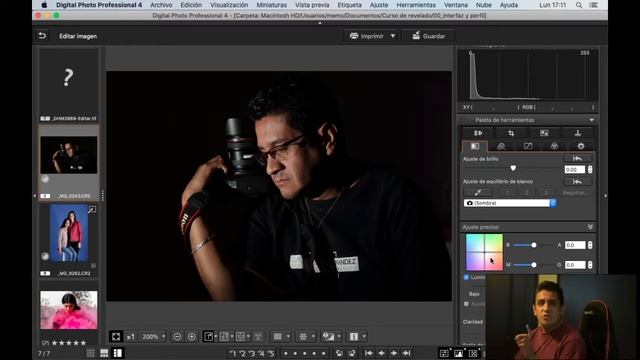
Task: Click the picture composition icon in palette
Action: pyautogui.click(x=544, y=133)
